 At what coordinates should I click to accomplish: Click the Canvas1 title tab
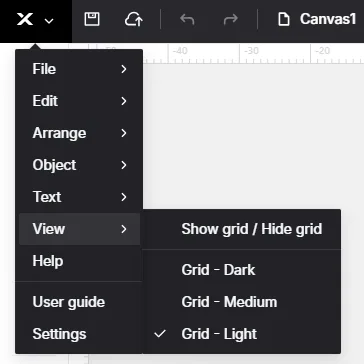[328, 19]
